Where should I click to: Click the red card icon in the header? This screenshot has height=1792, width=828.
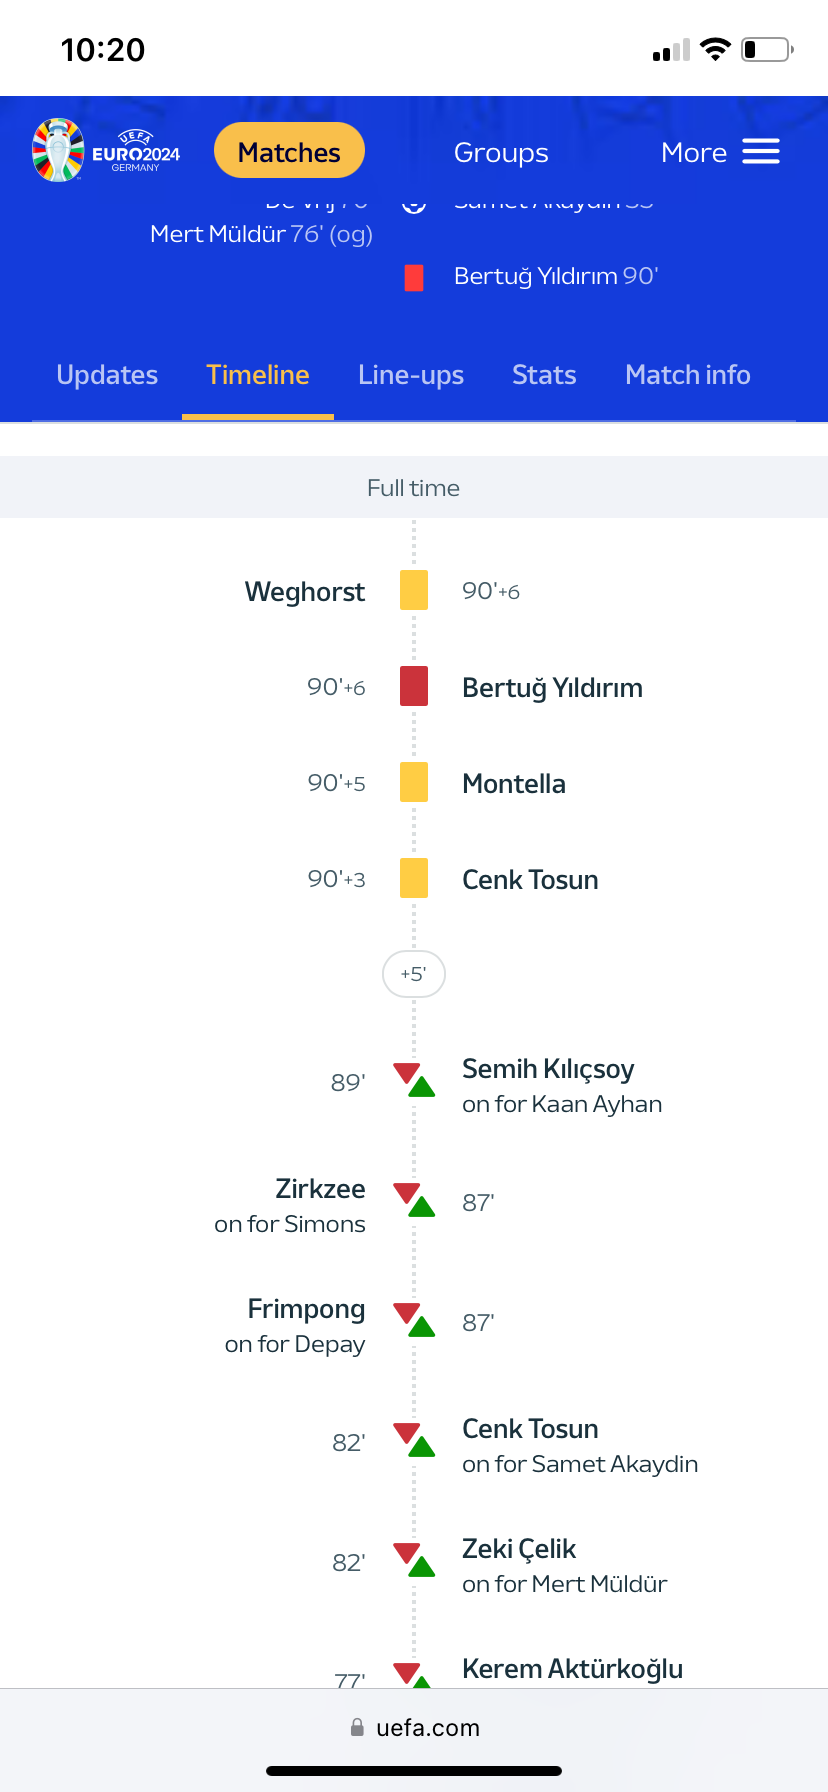click(x=414, y=277)
